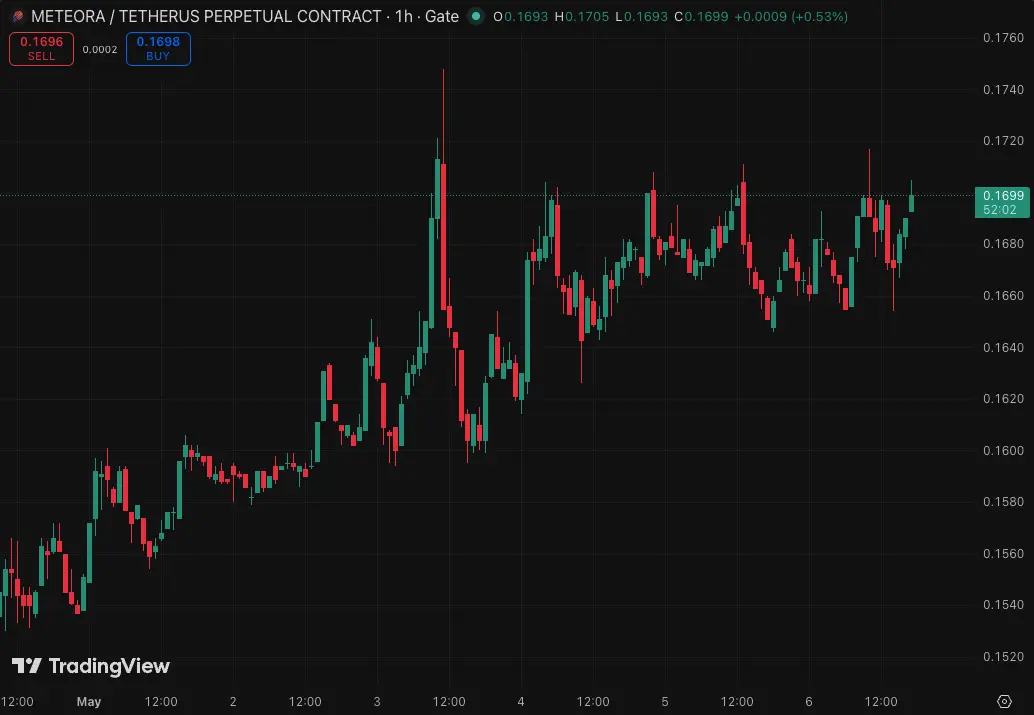Click the METEORA symbol icon in the title
The image size is (1034, 715).
18,16
